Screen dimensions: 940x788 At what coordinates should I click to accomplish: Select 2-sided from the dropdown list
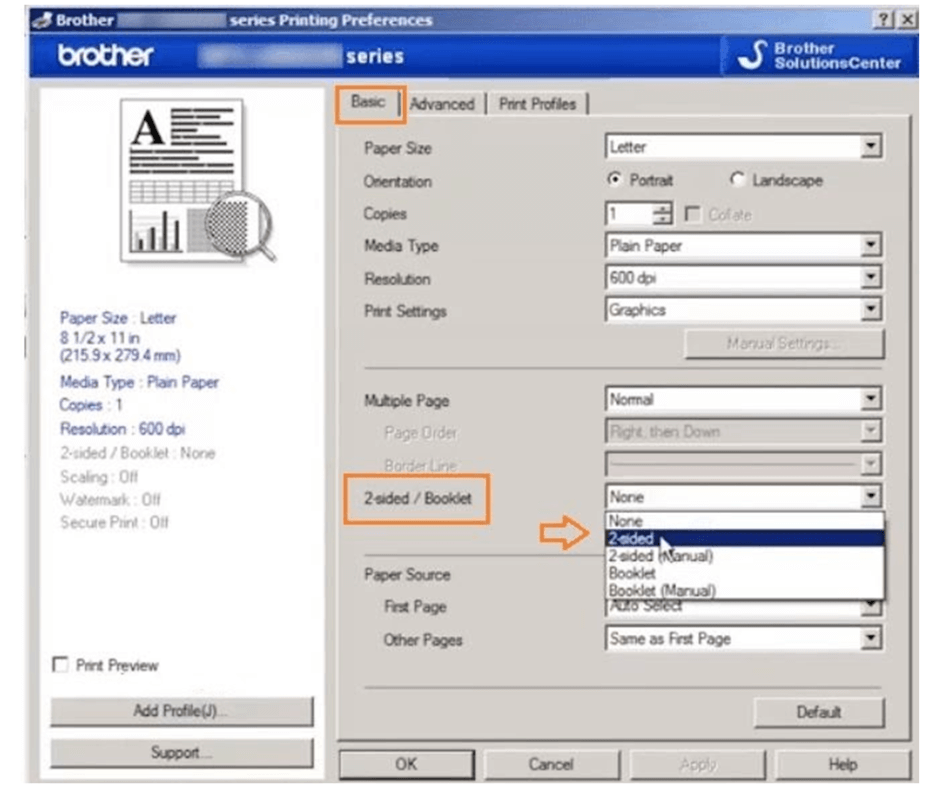pos(632,538)
